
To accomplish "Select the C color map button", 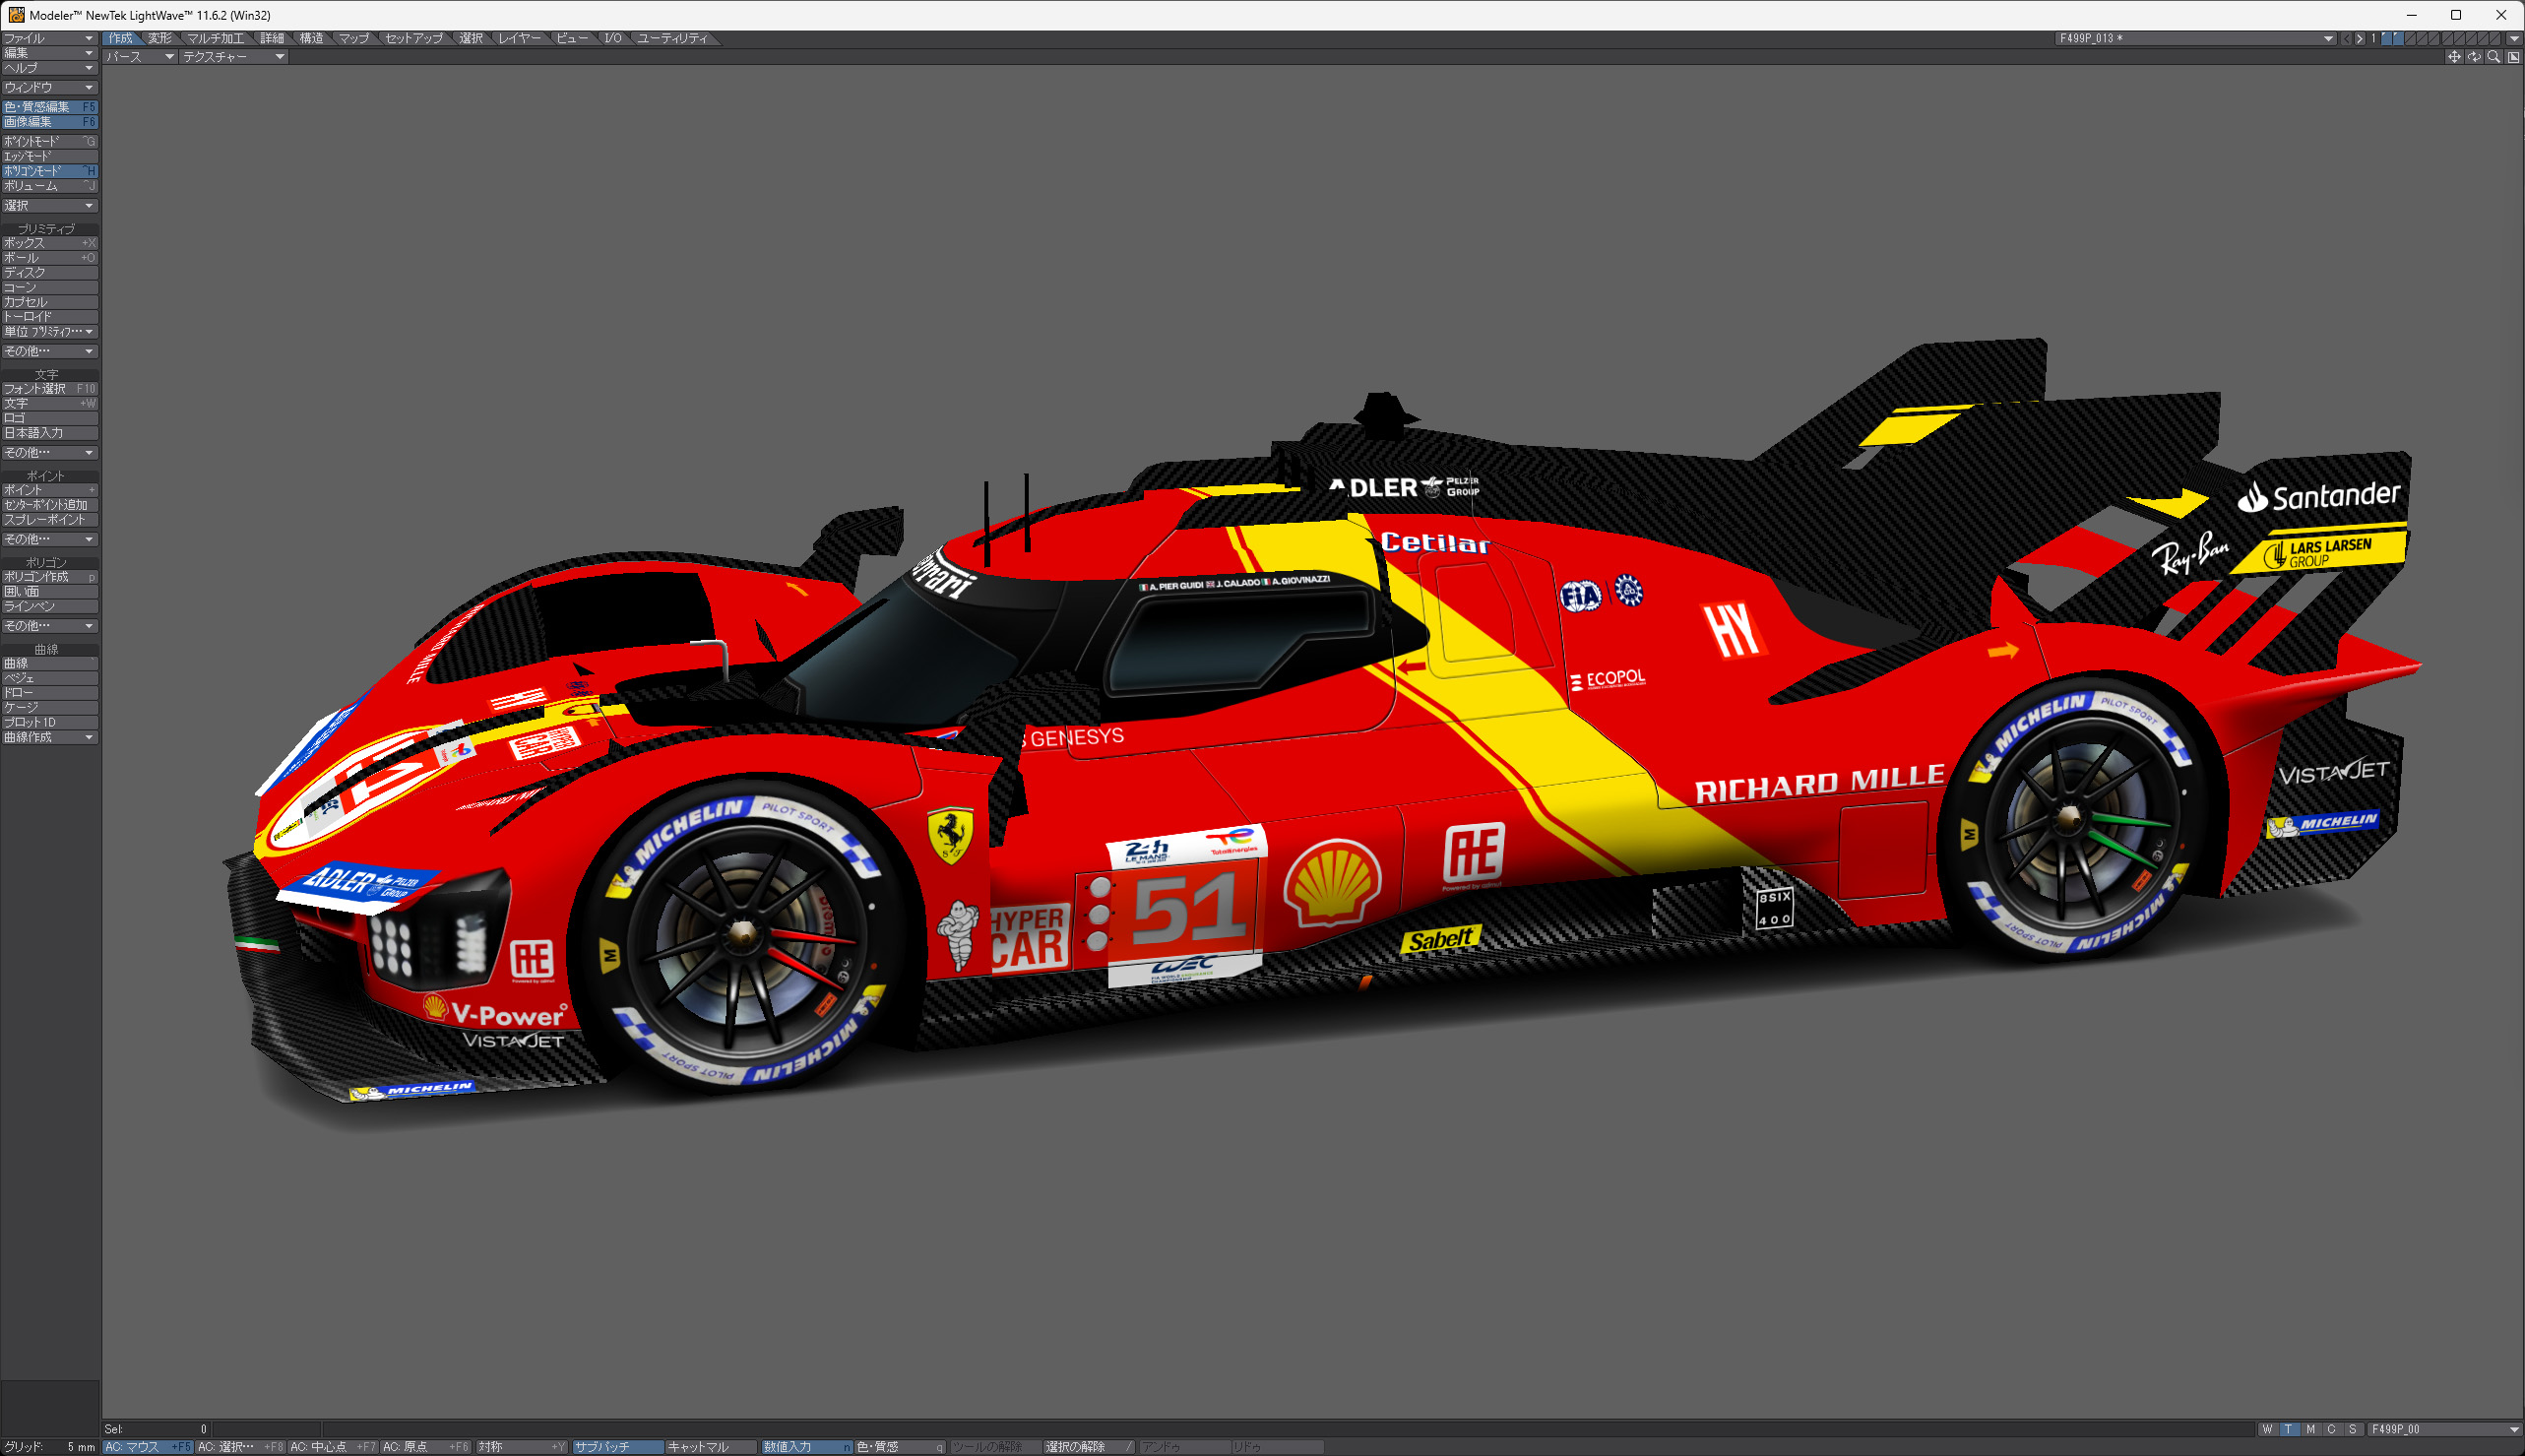I will pos(2331,1429).
